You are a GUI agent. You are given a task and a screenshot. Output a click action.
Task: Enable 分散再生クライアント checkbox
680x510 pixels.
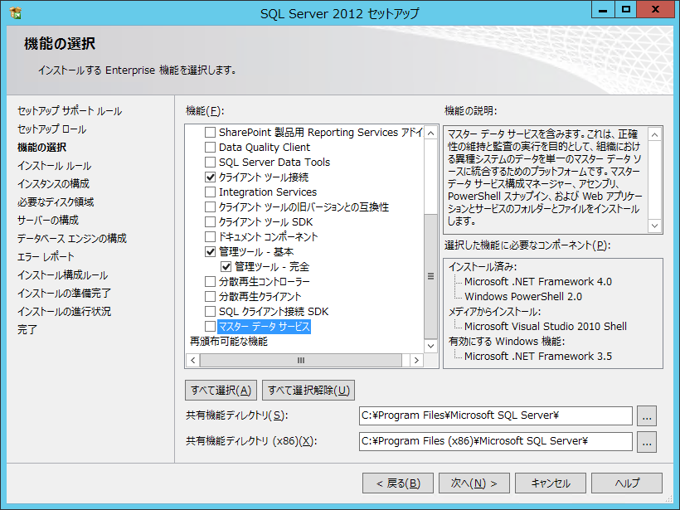(210, 297)
